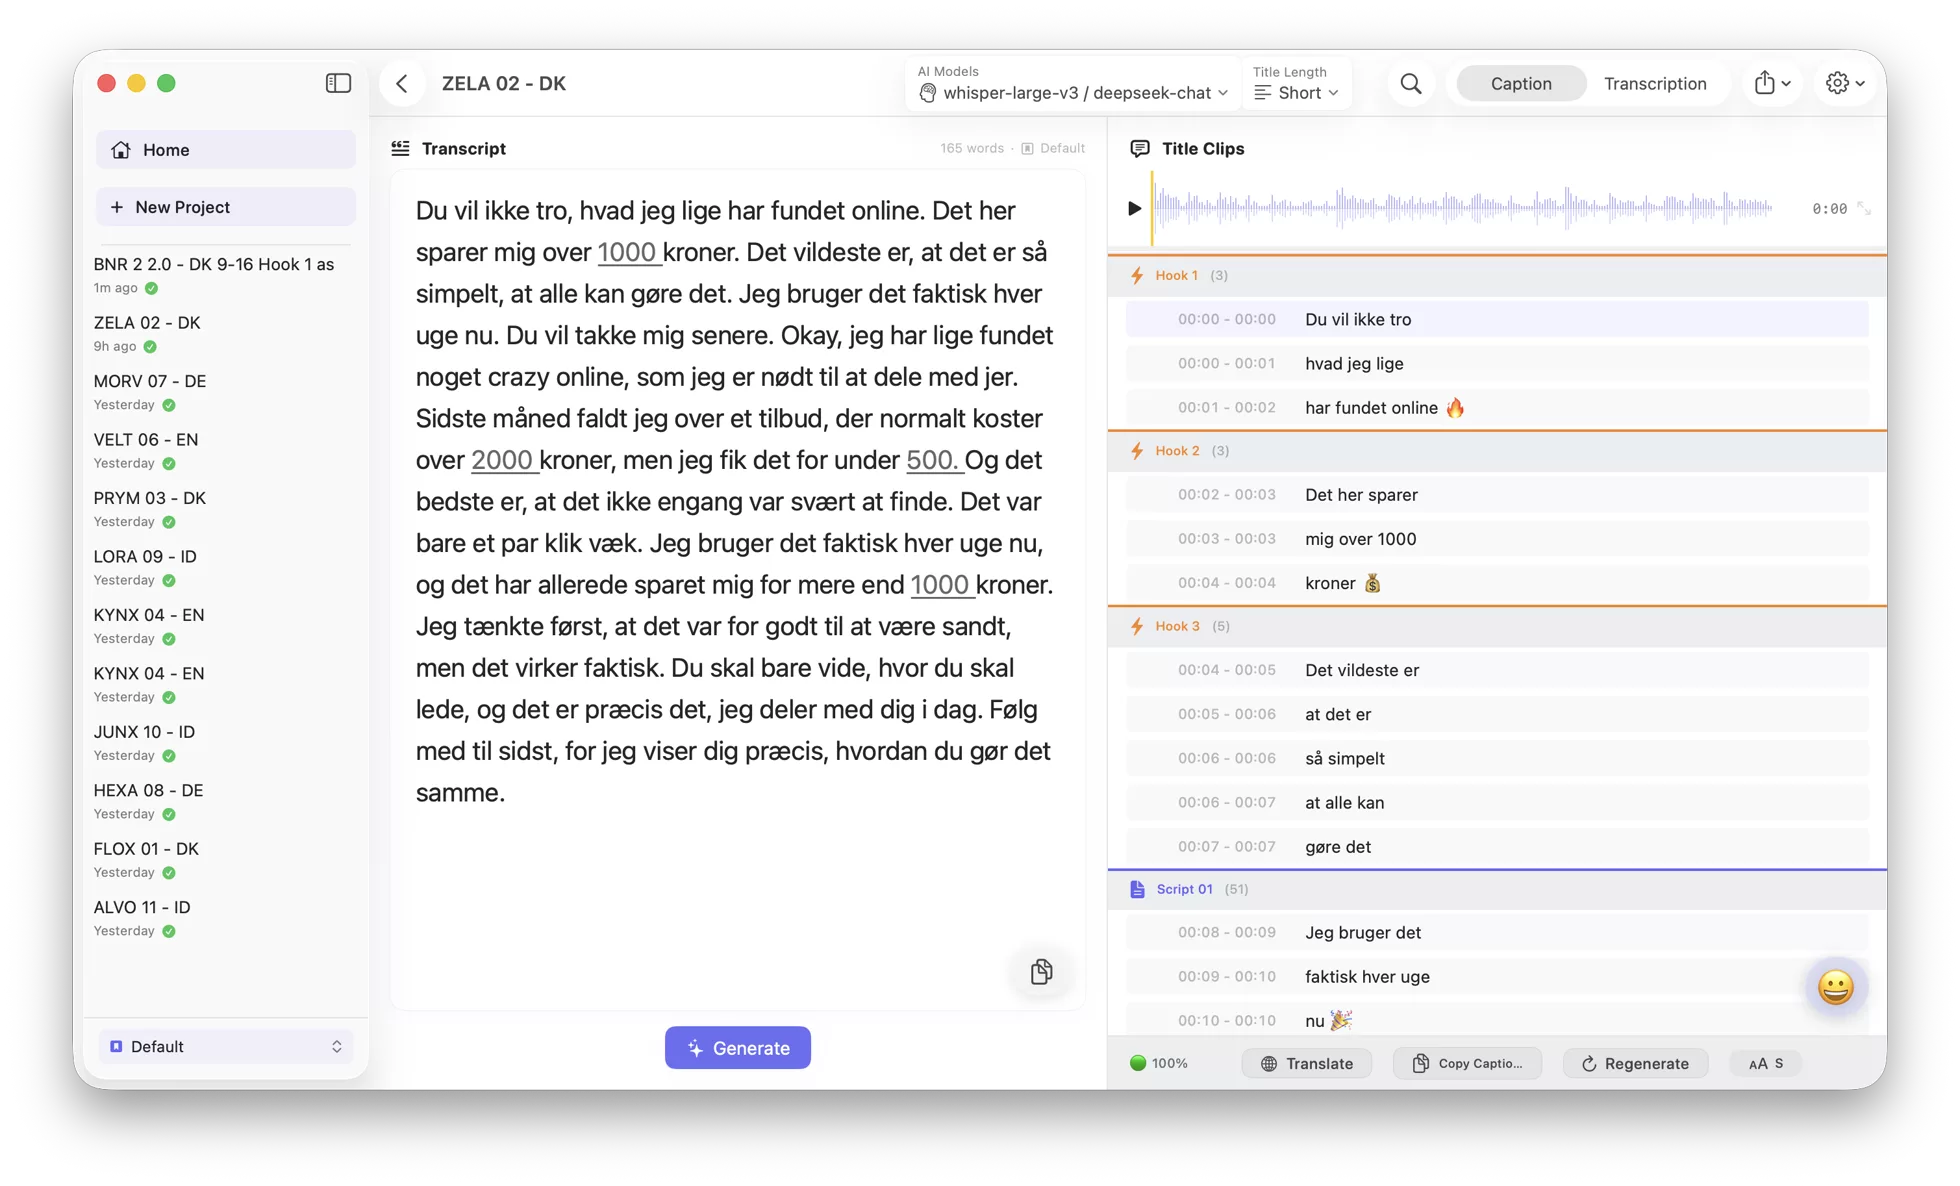Open the AI Models dropdown
This screenshot has height=1186, width=1960.
coord(1072,83)
